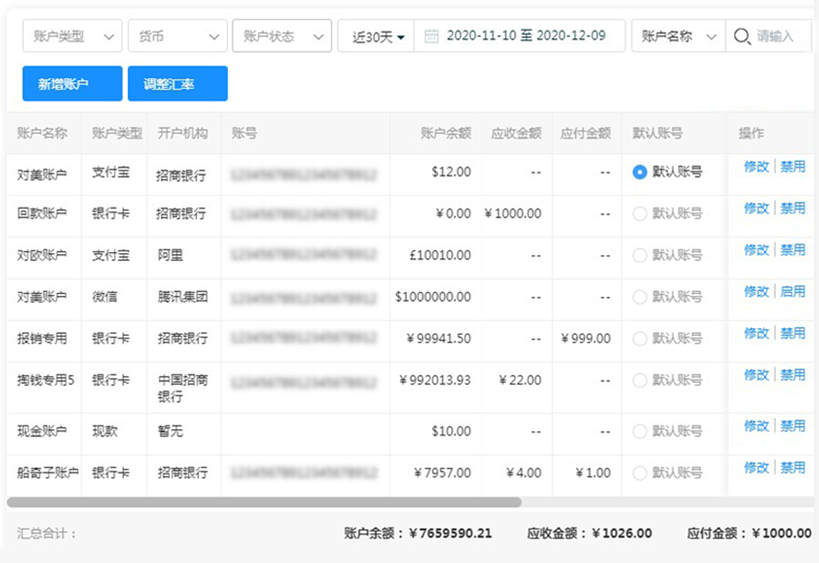
Task: Click 禁用 for 报销专用
Action: click(x=792, y=333)
